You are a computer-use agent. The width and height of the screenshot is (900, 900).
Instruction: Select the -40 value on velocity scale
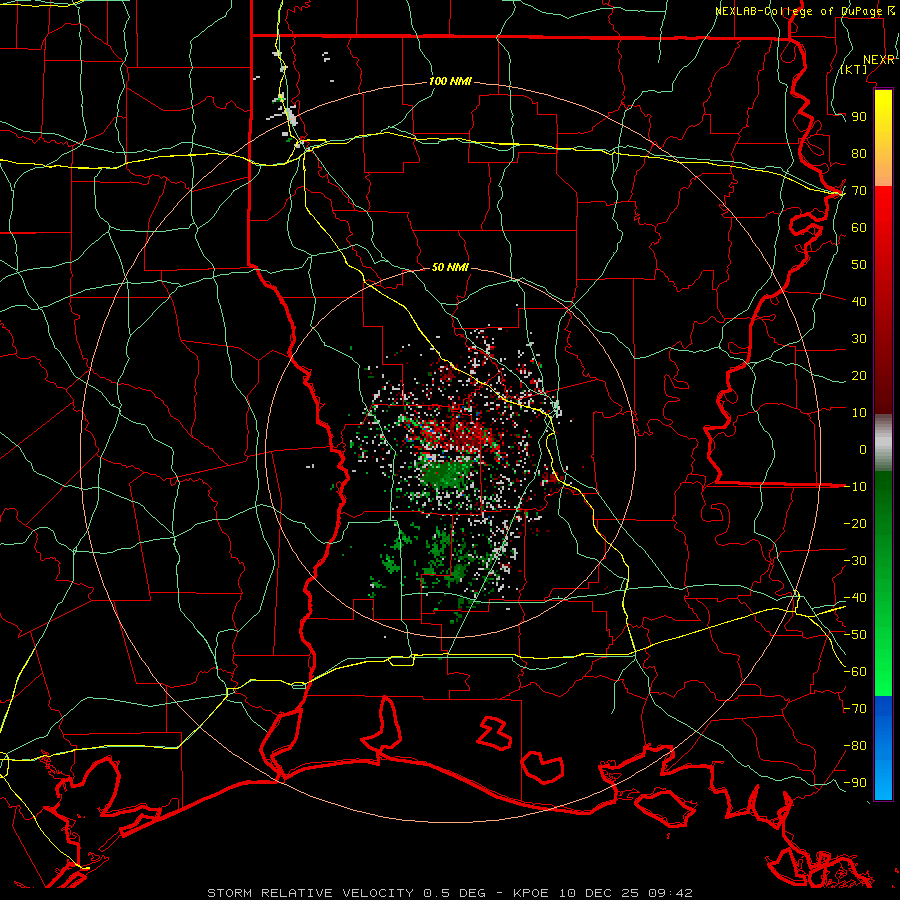[855, 598]
